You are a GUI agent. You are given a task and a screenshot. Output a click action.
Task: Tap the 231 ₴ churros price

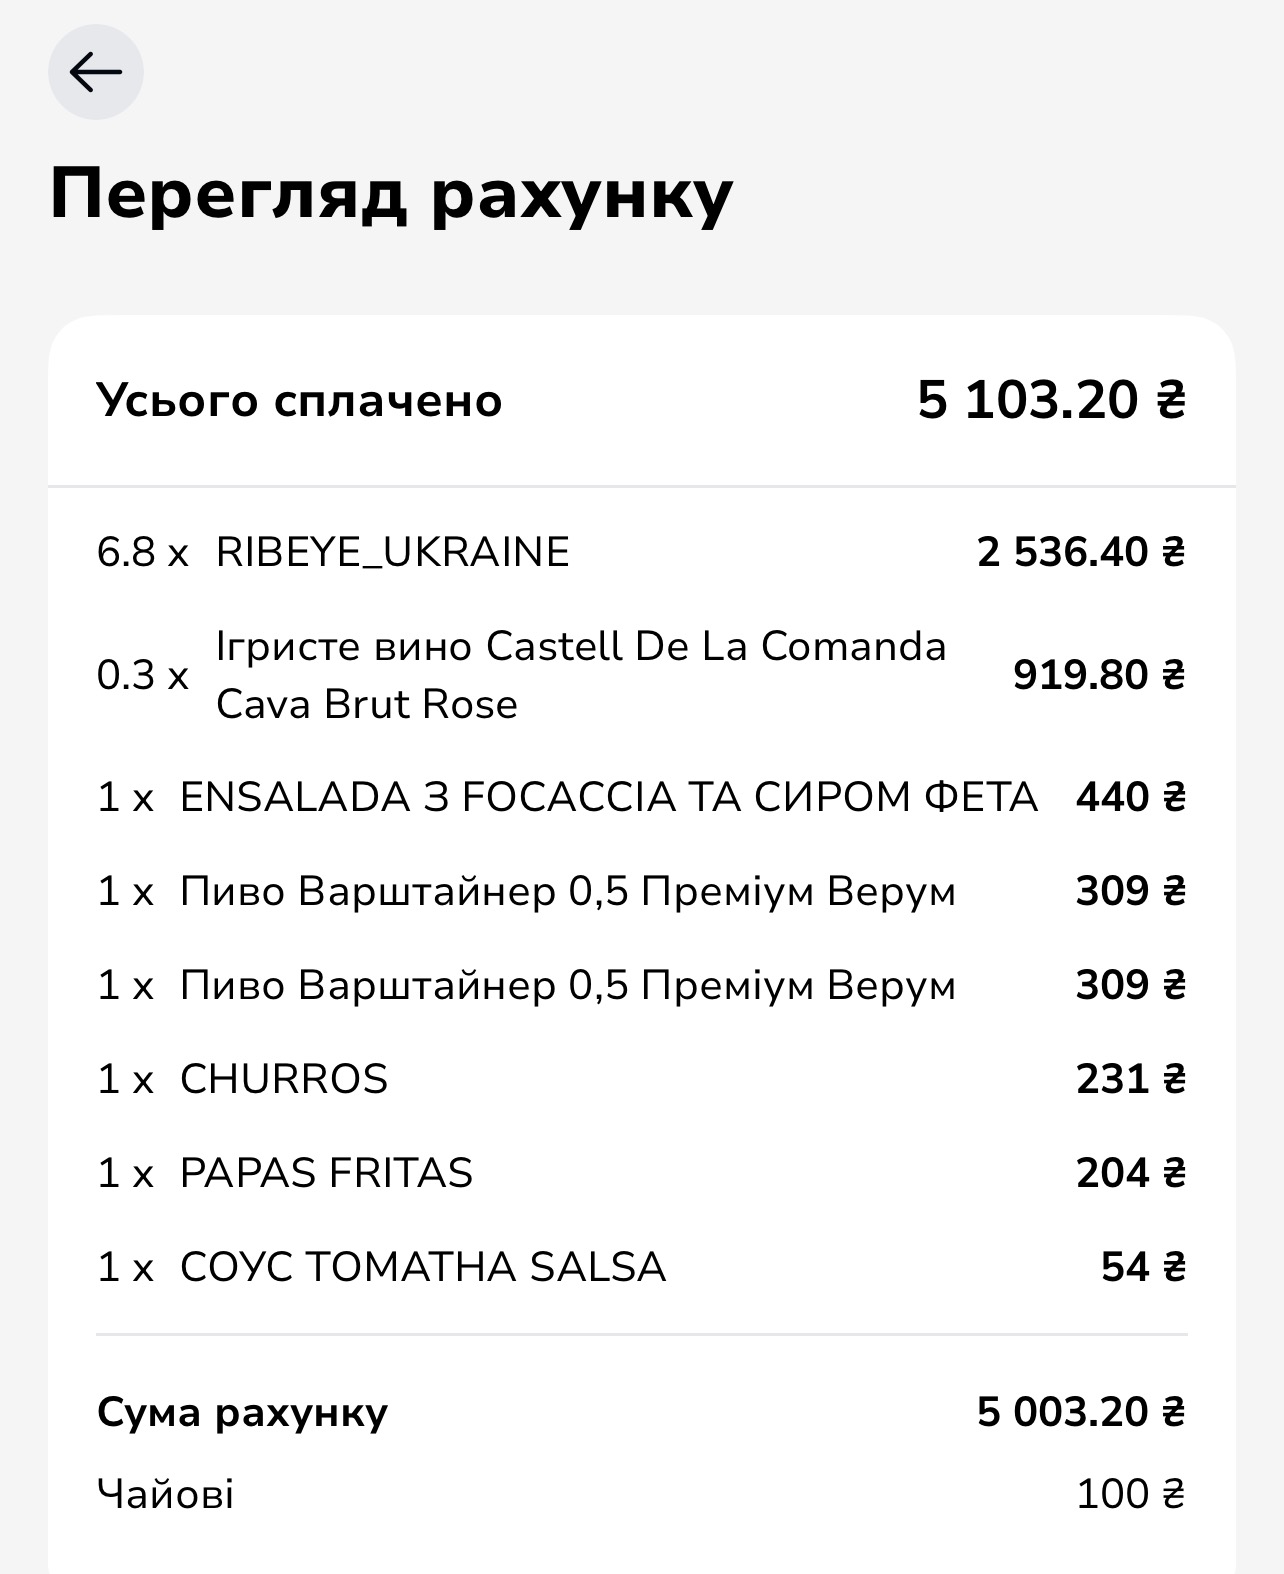1131,1079
